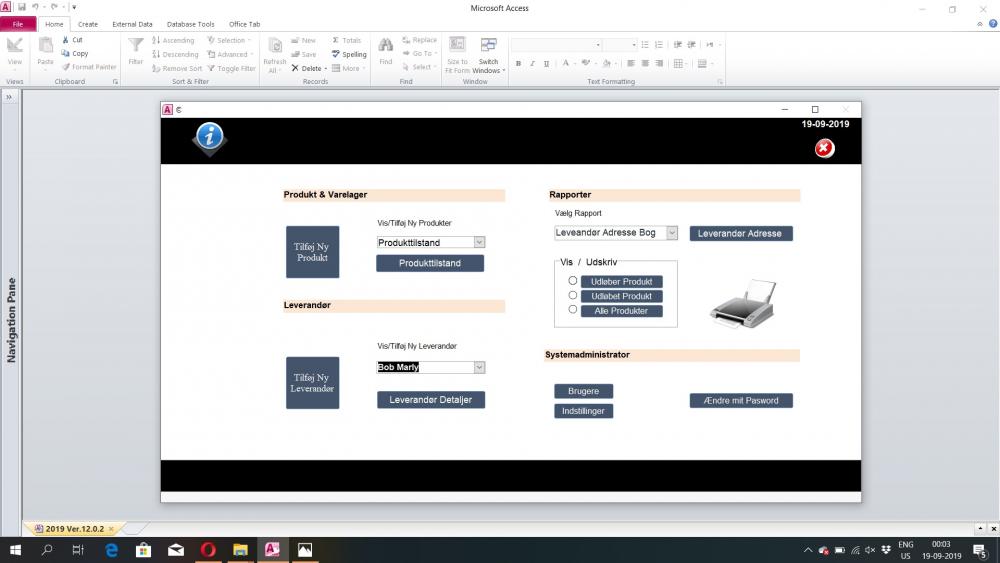Screen dimensions: 1000x563
Task: Click the Tilføj Ny Produkt button
Action: pyautogui.click(x=312, y=252)
